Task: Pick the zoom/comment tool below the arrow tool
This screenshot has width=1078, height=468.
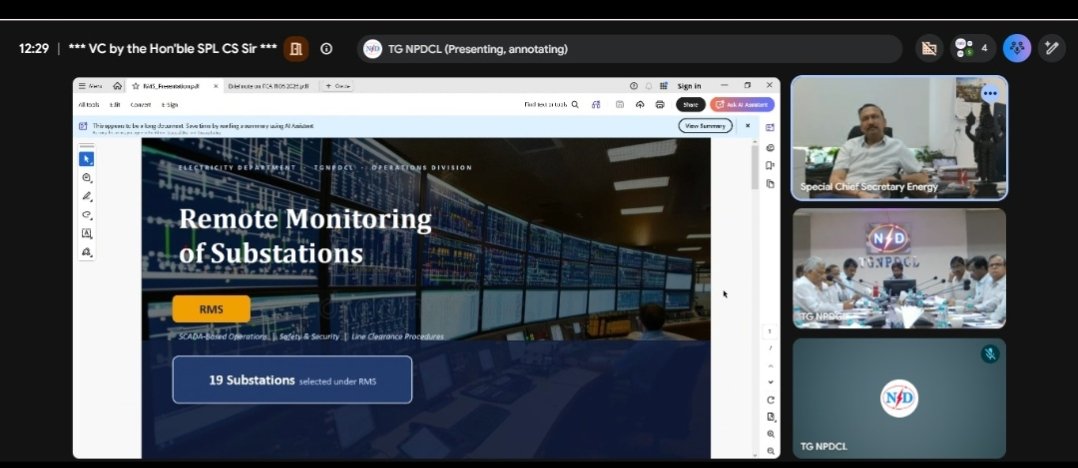Action: [x=87, y=177]
